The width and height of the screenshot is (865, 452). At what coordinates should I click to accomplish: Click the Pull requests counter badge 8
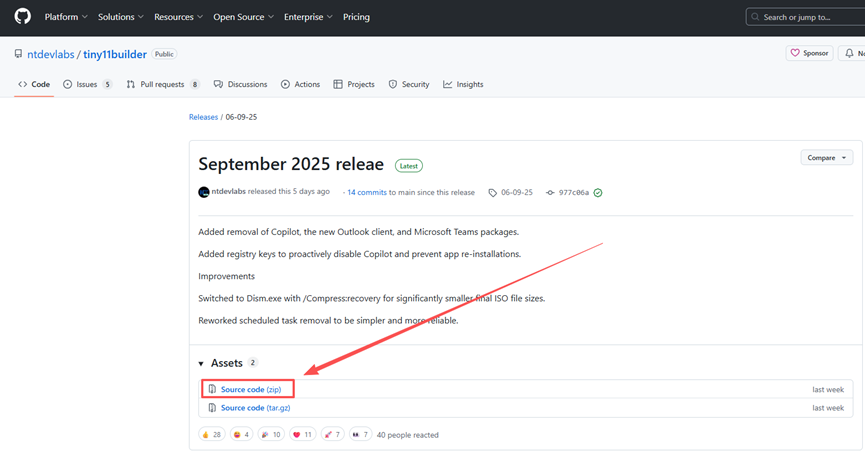pos(195,84)
